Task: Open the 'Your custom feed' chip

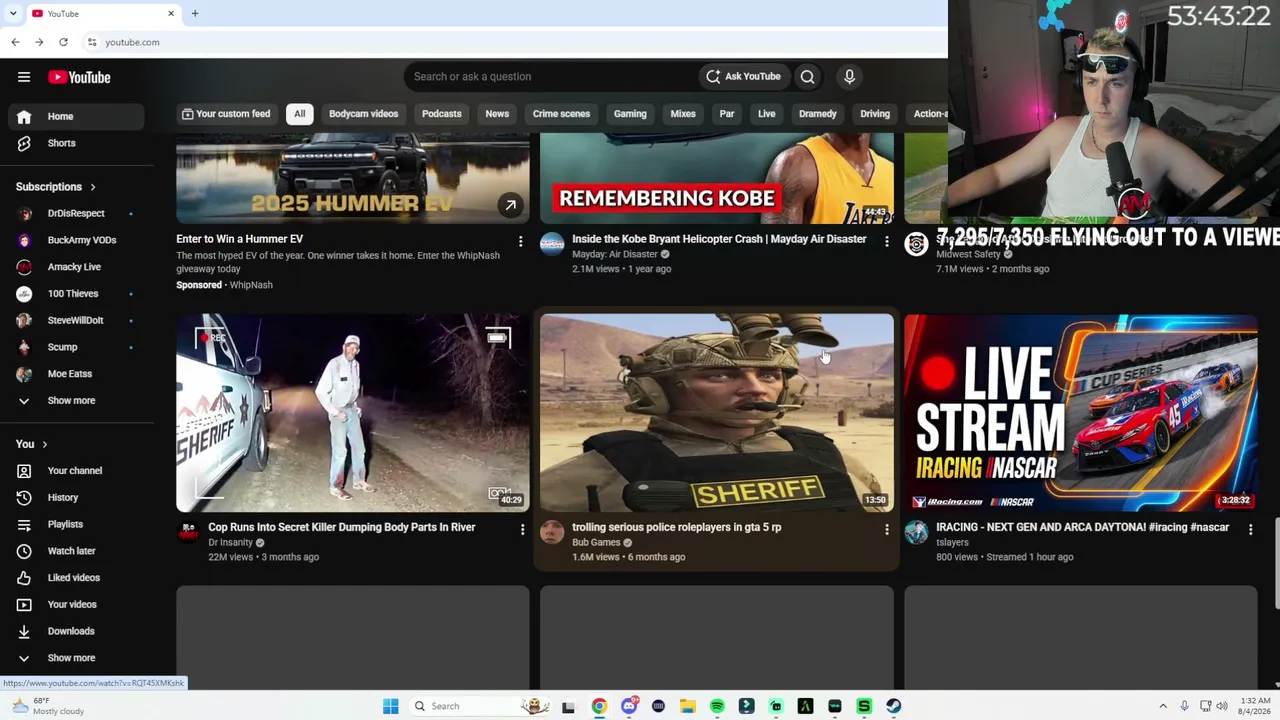Action: (x=226, y=114)
